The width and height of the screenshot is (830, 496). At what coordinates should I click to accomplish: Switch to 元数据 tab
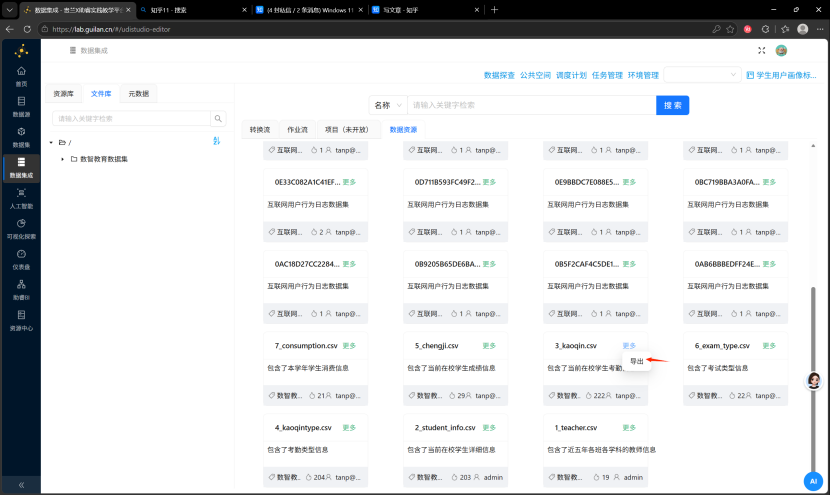[139, 94]
